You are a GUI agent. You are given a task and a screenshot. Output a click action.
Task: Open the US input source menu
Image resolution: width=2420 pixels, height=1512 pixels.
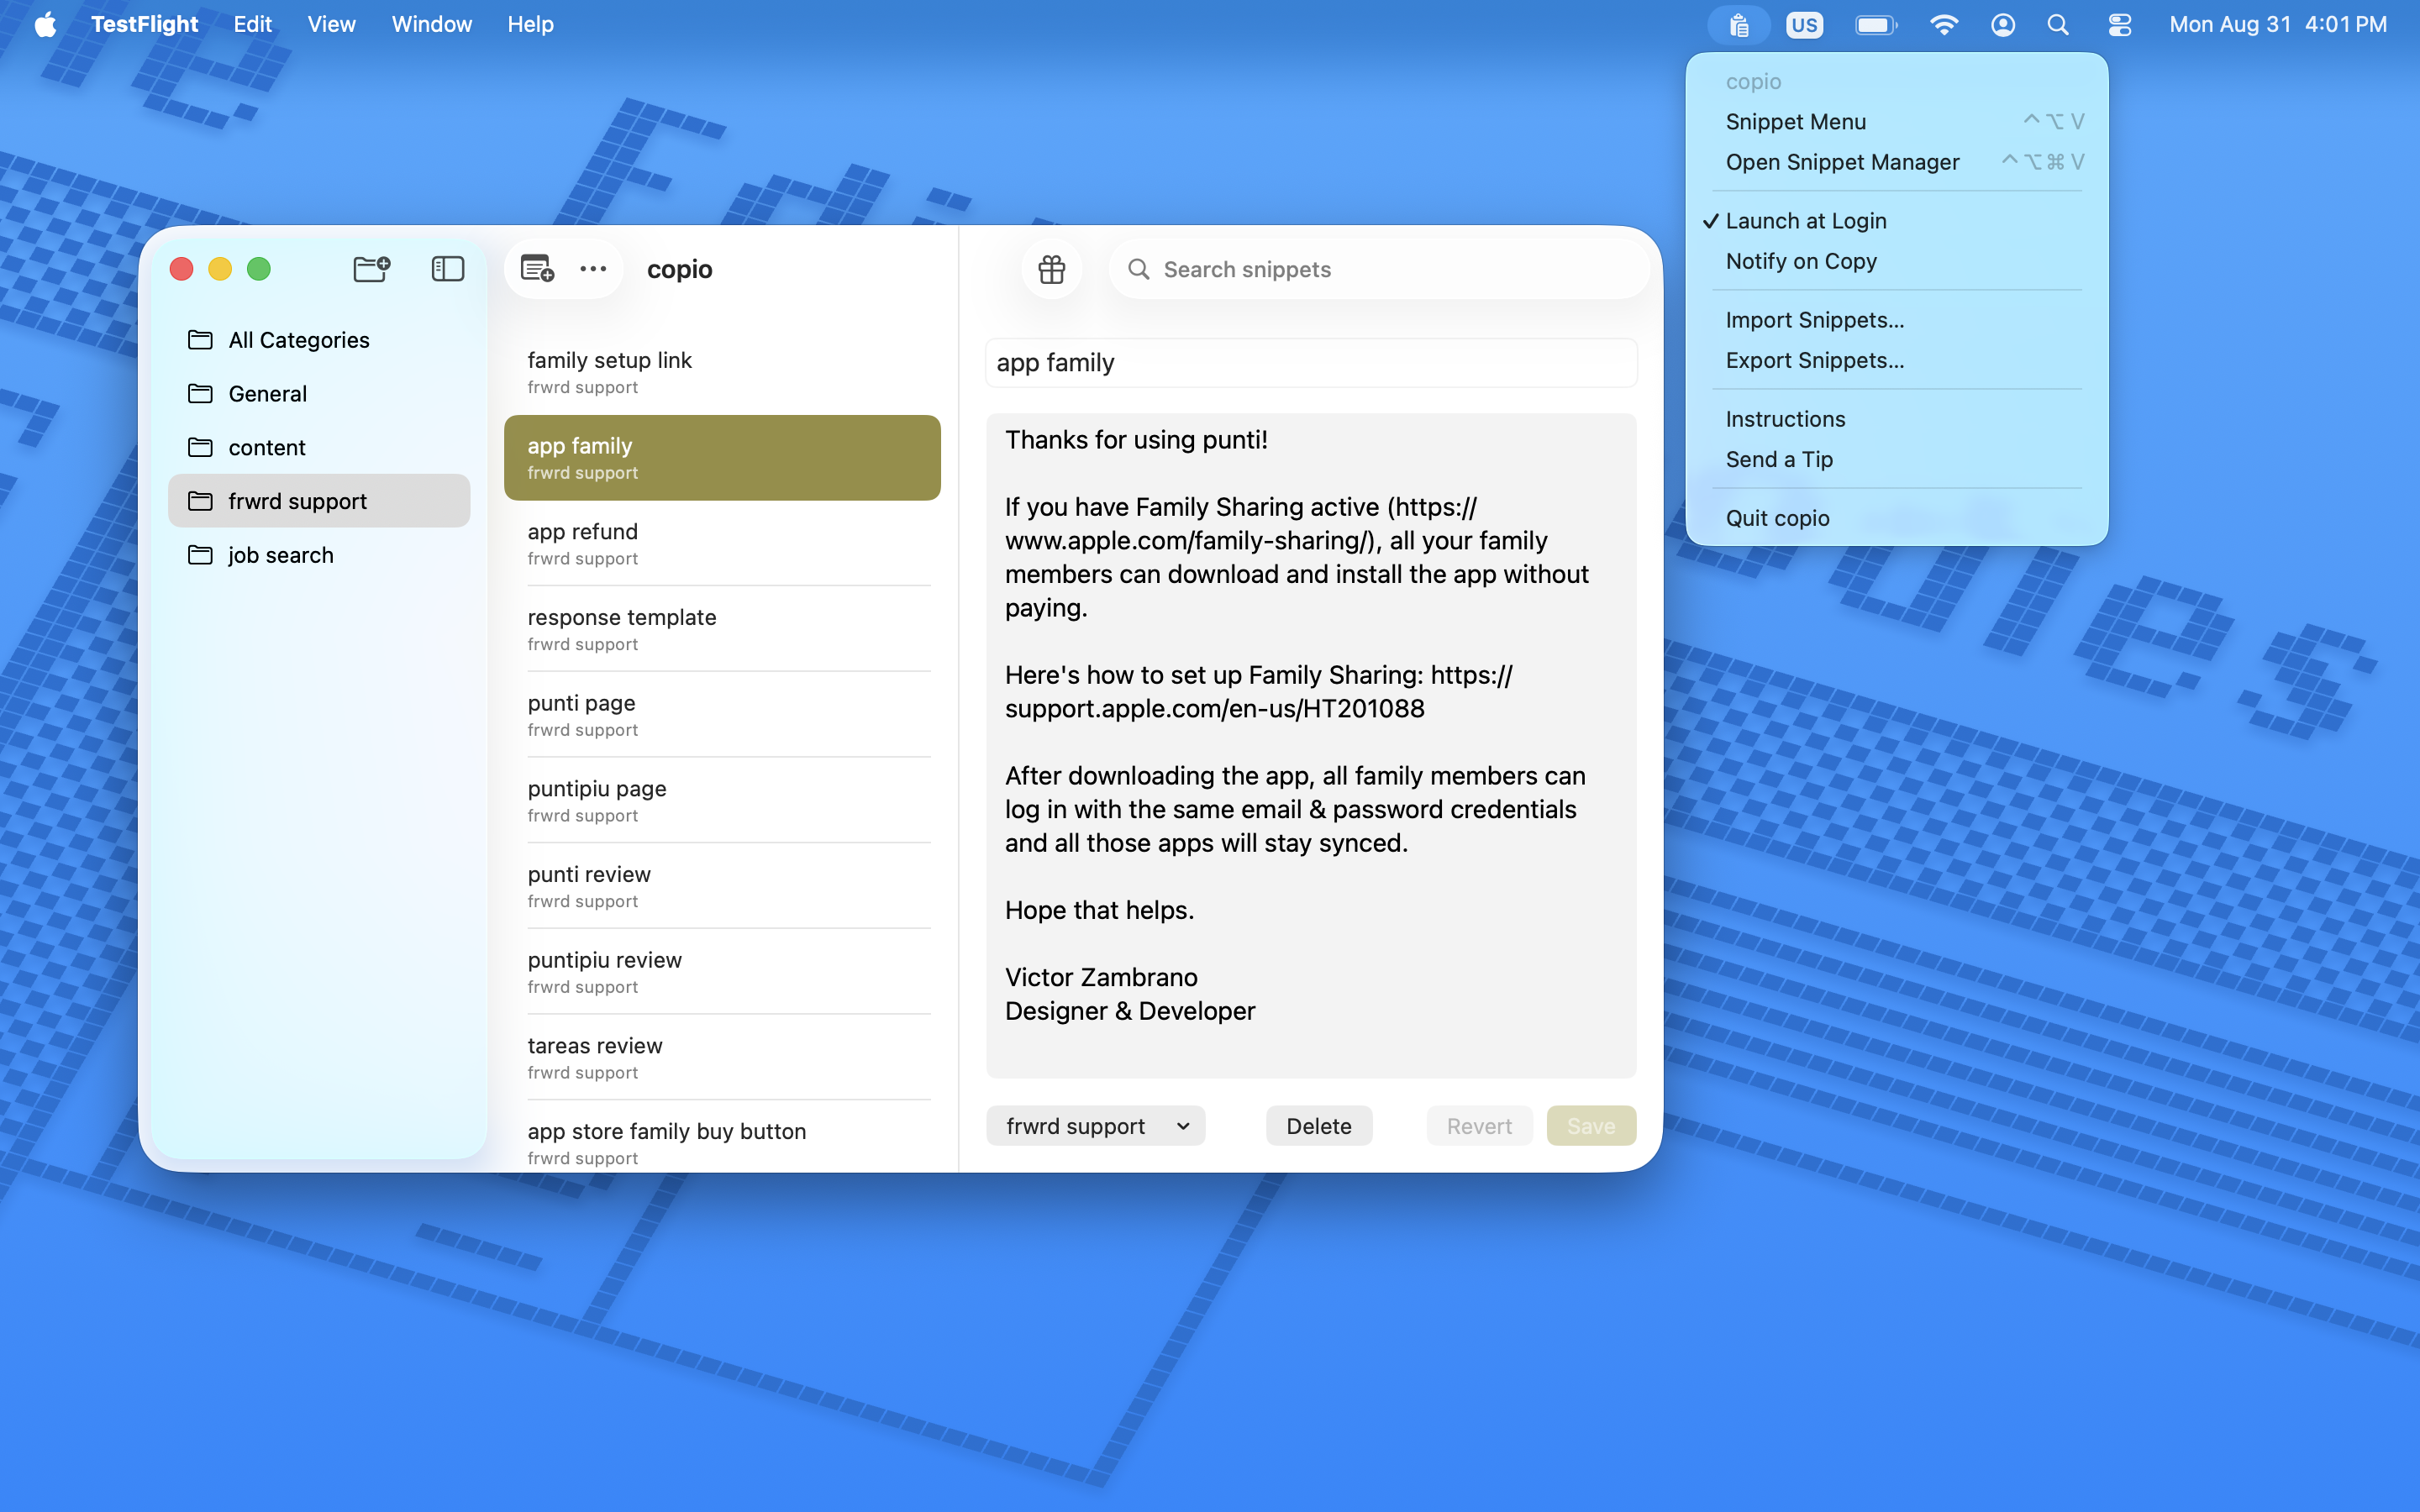coord(1804,25)
